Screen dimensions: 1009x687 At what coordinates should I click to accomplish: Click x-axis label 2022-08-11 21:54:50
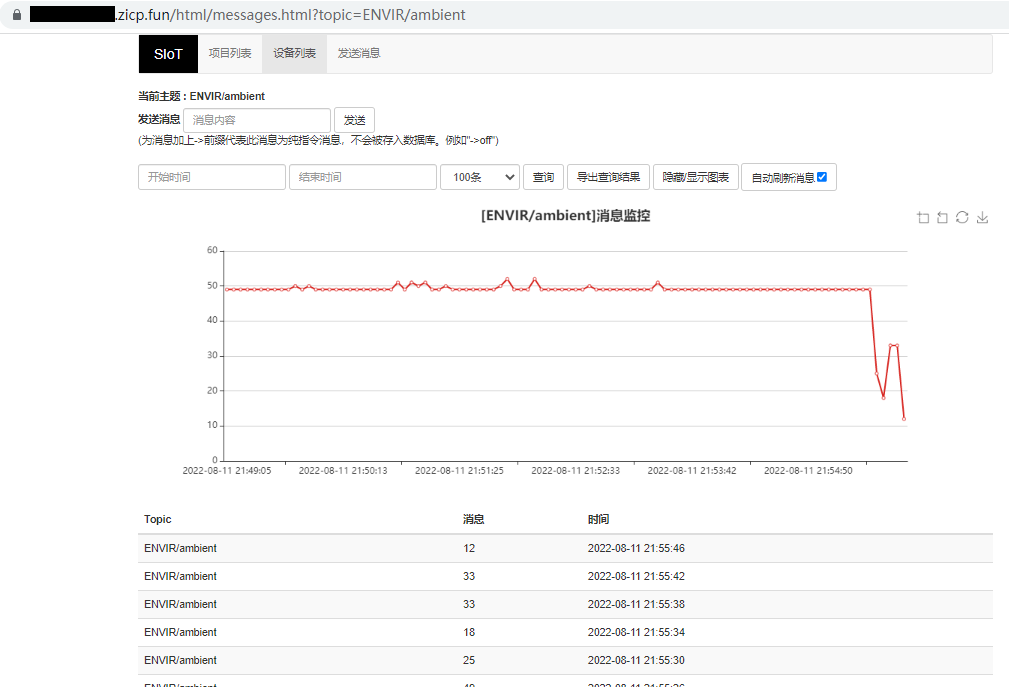pyautogui.click(x=808, y=471)
